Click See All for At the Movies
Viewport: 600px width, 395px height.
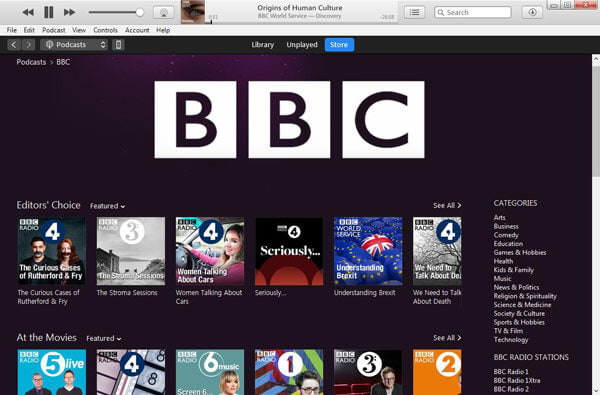point(447,338)
